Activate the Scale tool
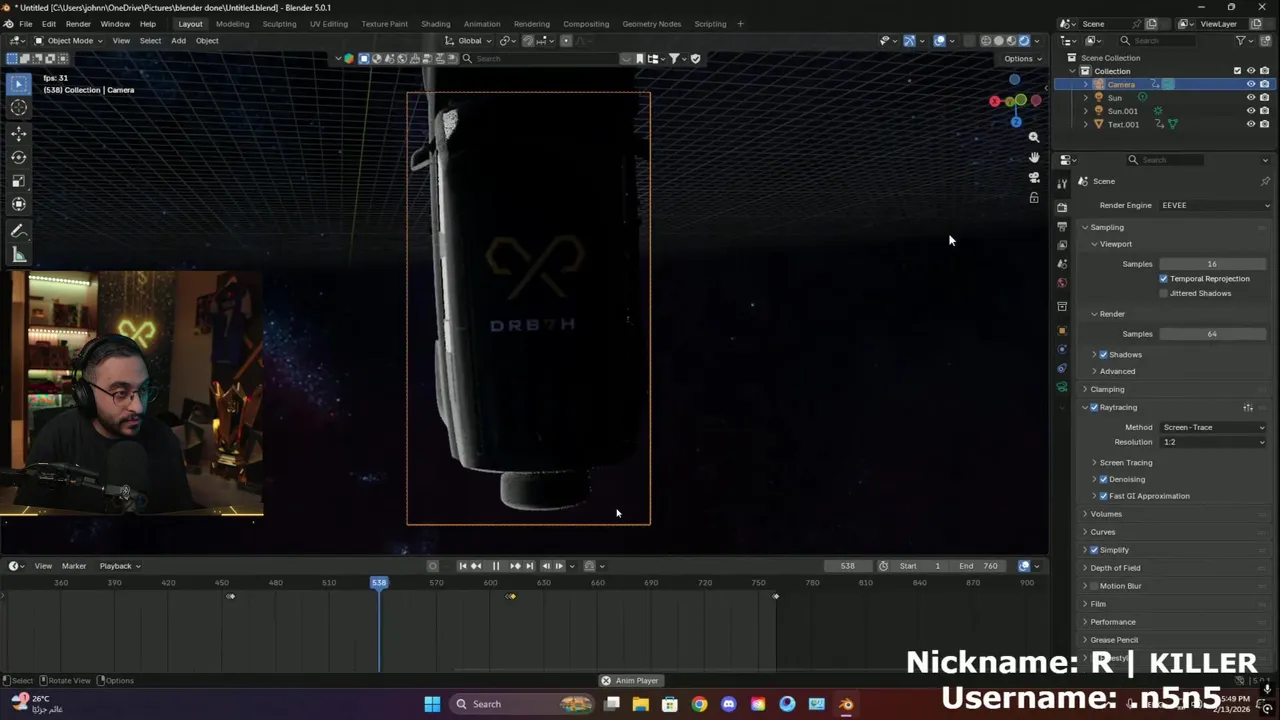Image resolution: width=1280 pixels, height=720 pixels. coord(19,181)
